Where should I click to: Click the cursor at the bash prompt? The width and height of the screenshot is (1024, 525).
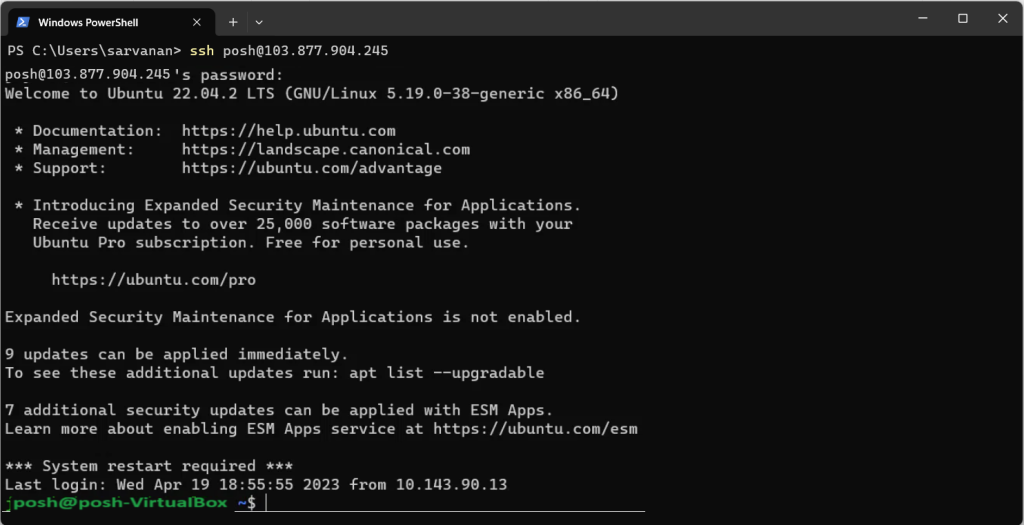(x=266, y=503)
